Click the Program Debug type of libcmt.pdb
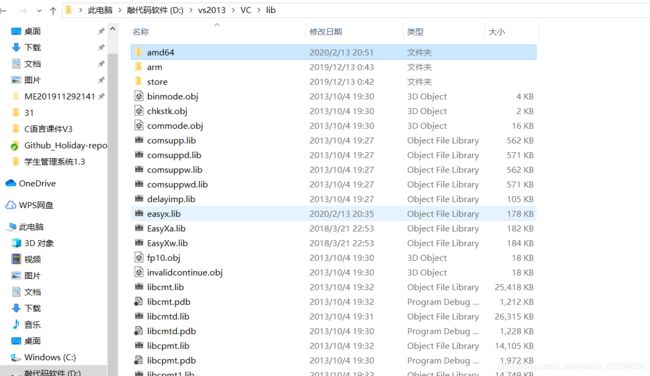This screenshot has height=376, width=650. 443,302
